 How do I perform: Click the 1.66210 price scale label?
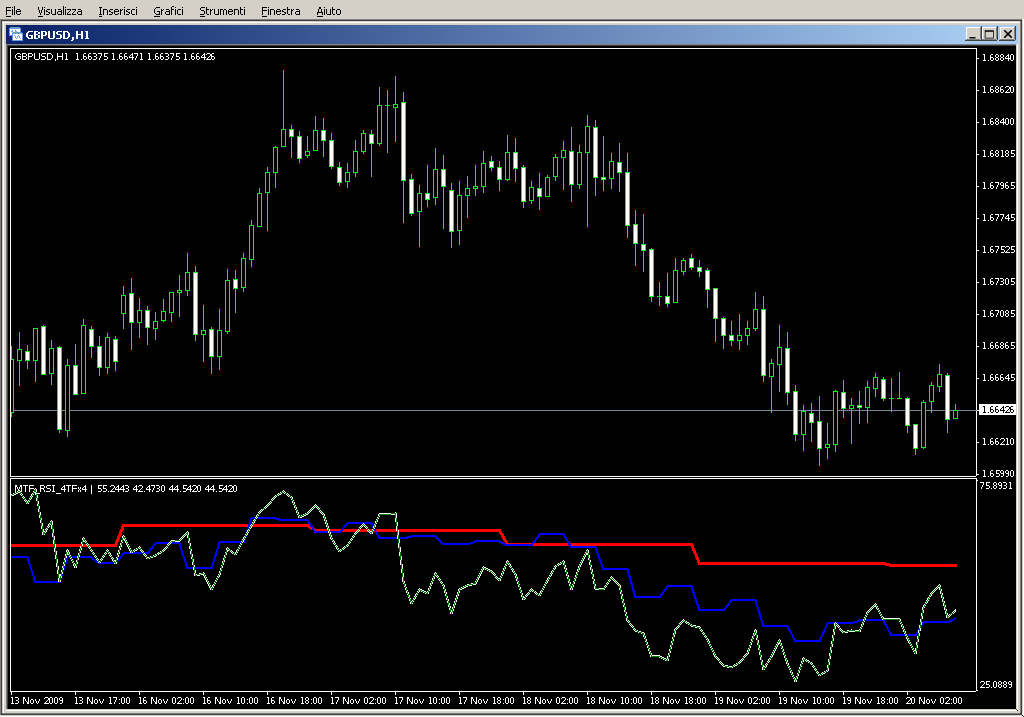[998, 441]
